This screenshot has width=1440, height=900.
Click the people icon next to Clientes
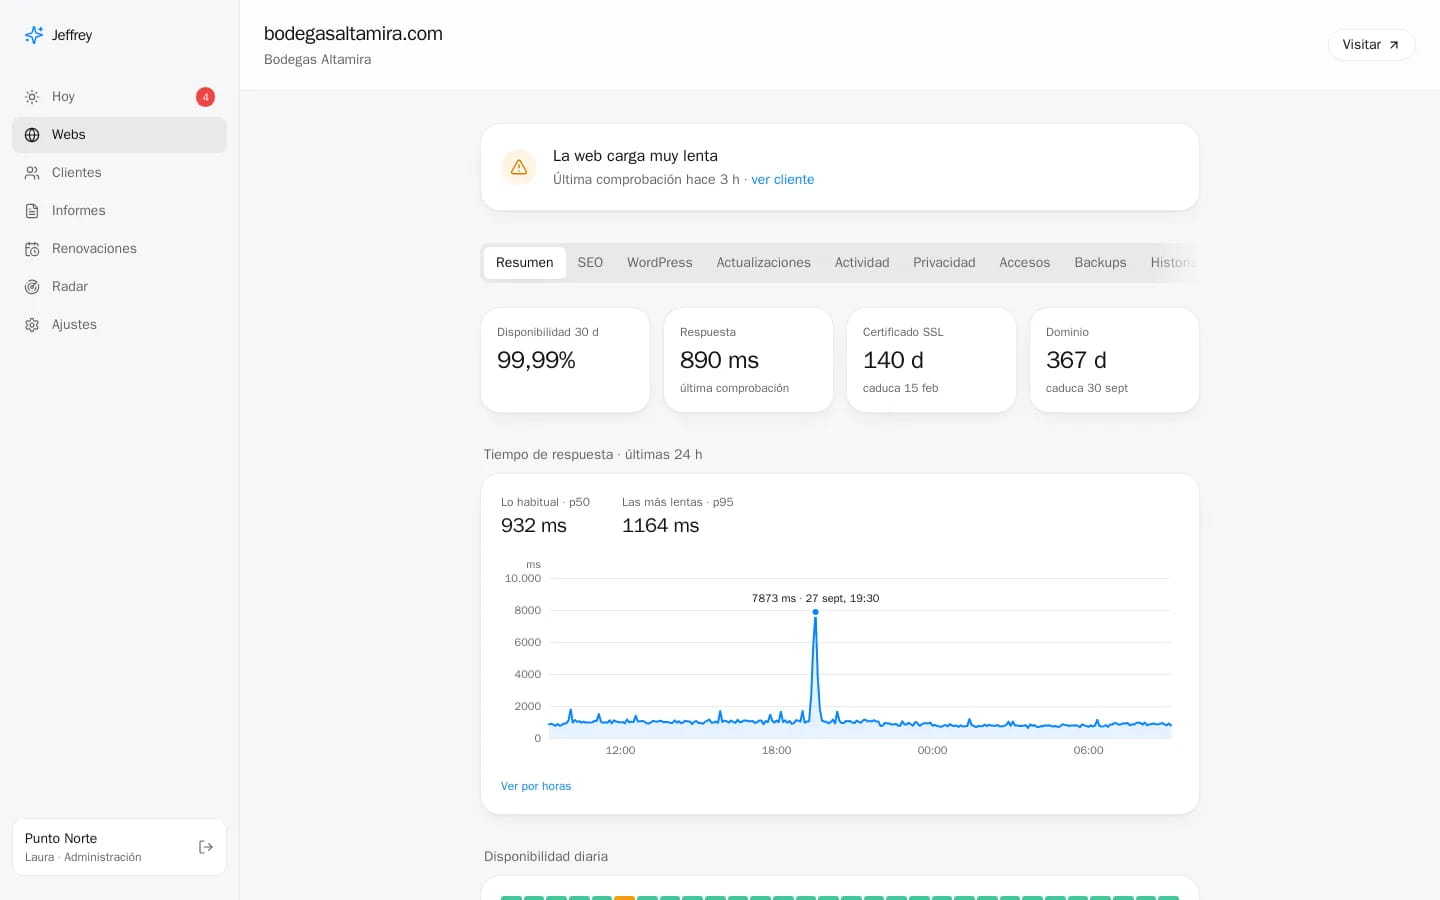(32, 173)
